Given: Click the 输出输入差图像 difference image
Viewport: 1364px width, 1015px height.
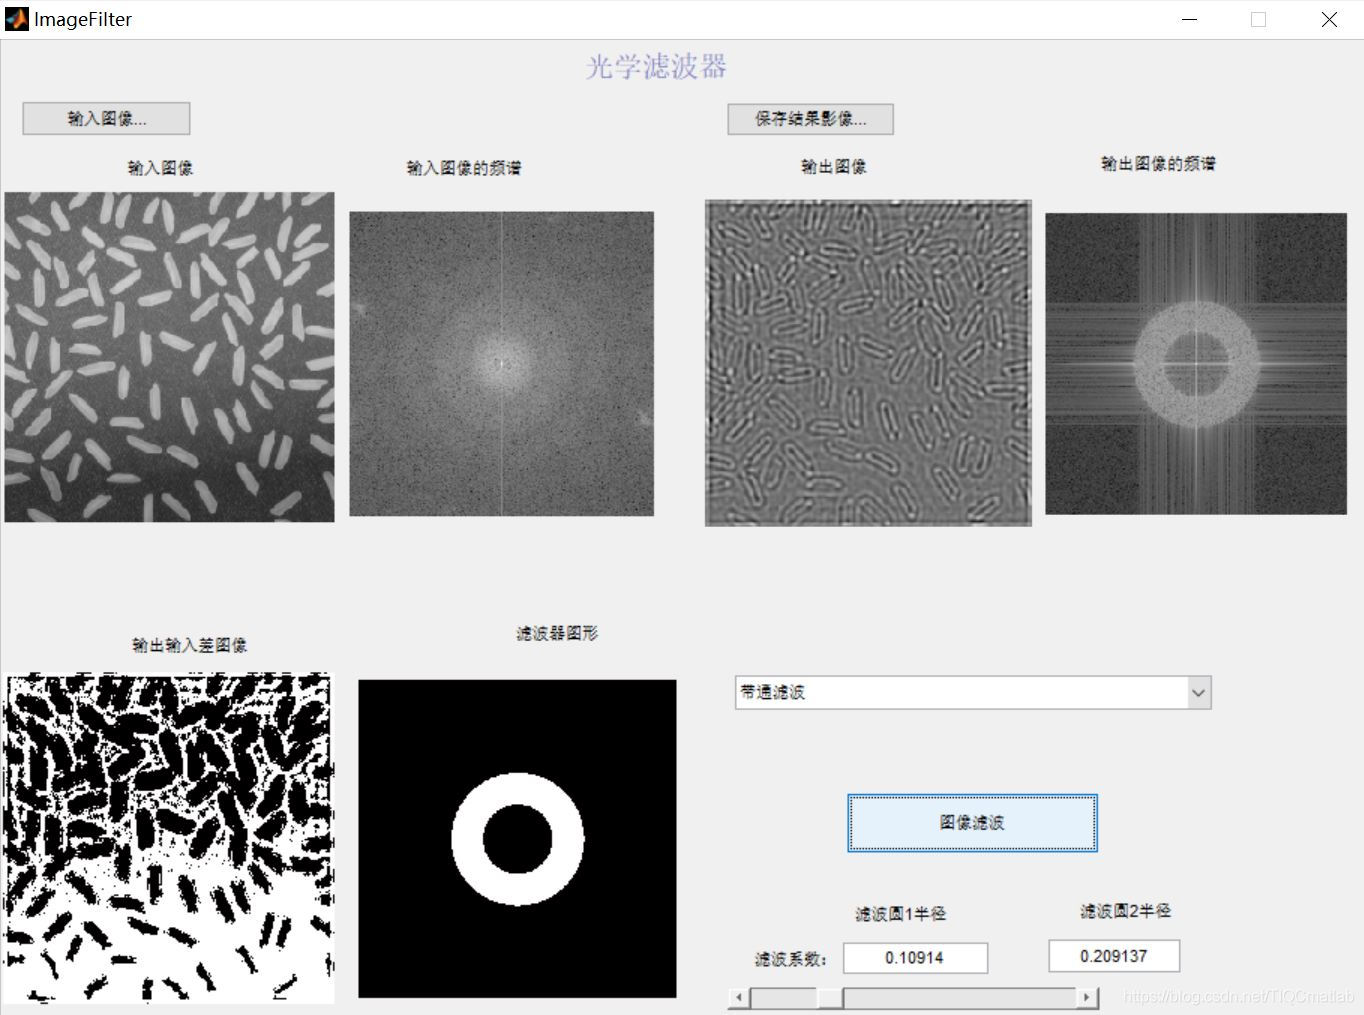Looking at the screenshot, I should (x=168, y=838).
